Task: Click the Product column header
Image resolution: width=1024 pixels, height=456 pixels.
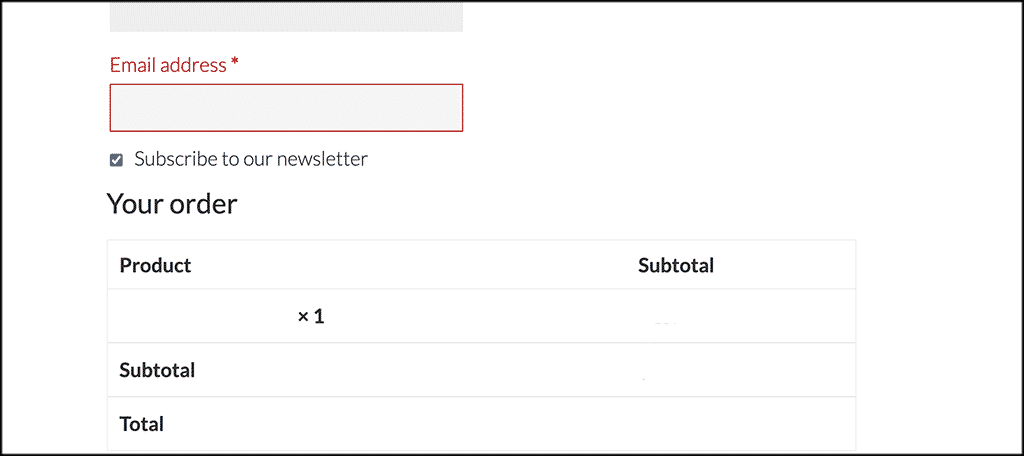Action: 155,266
